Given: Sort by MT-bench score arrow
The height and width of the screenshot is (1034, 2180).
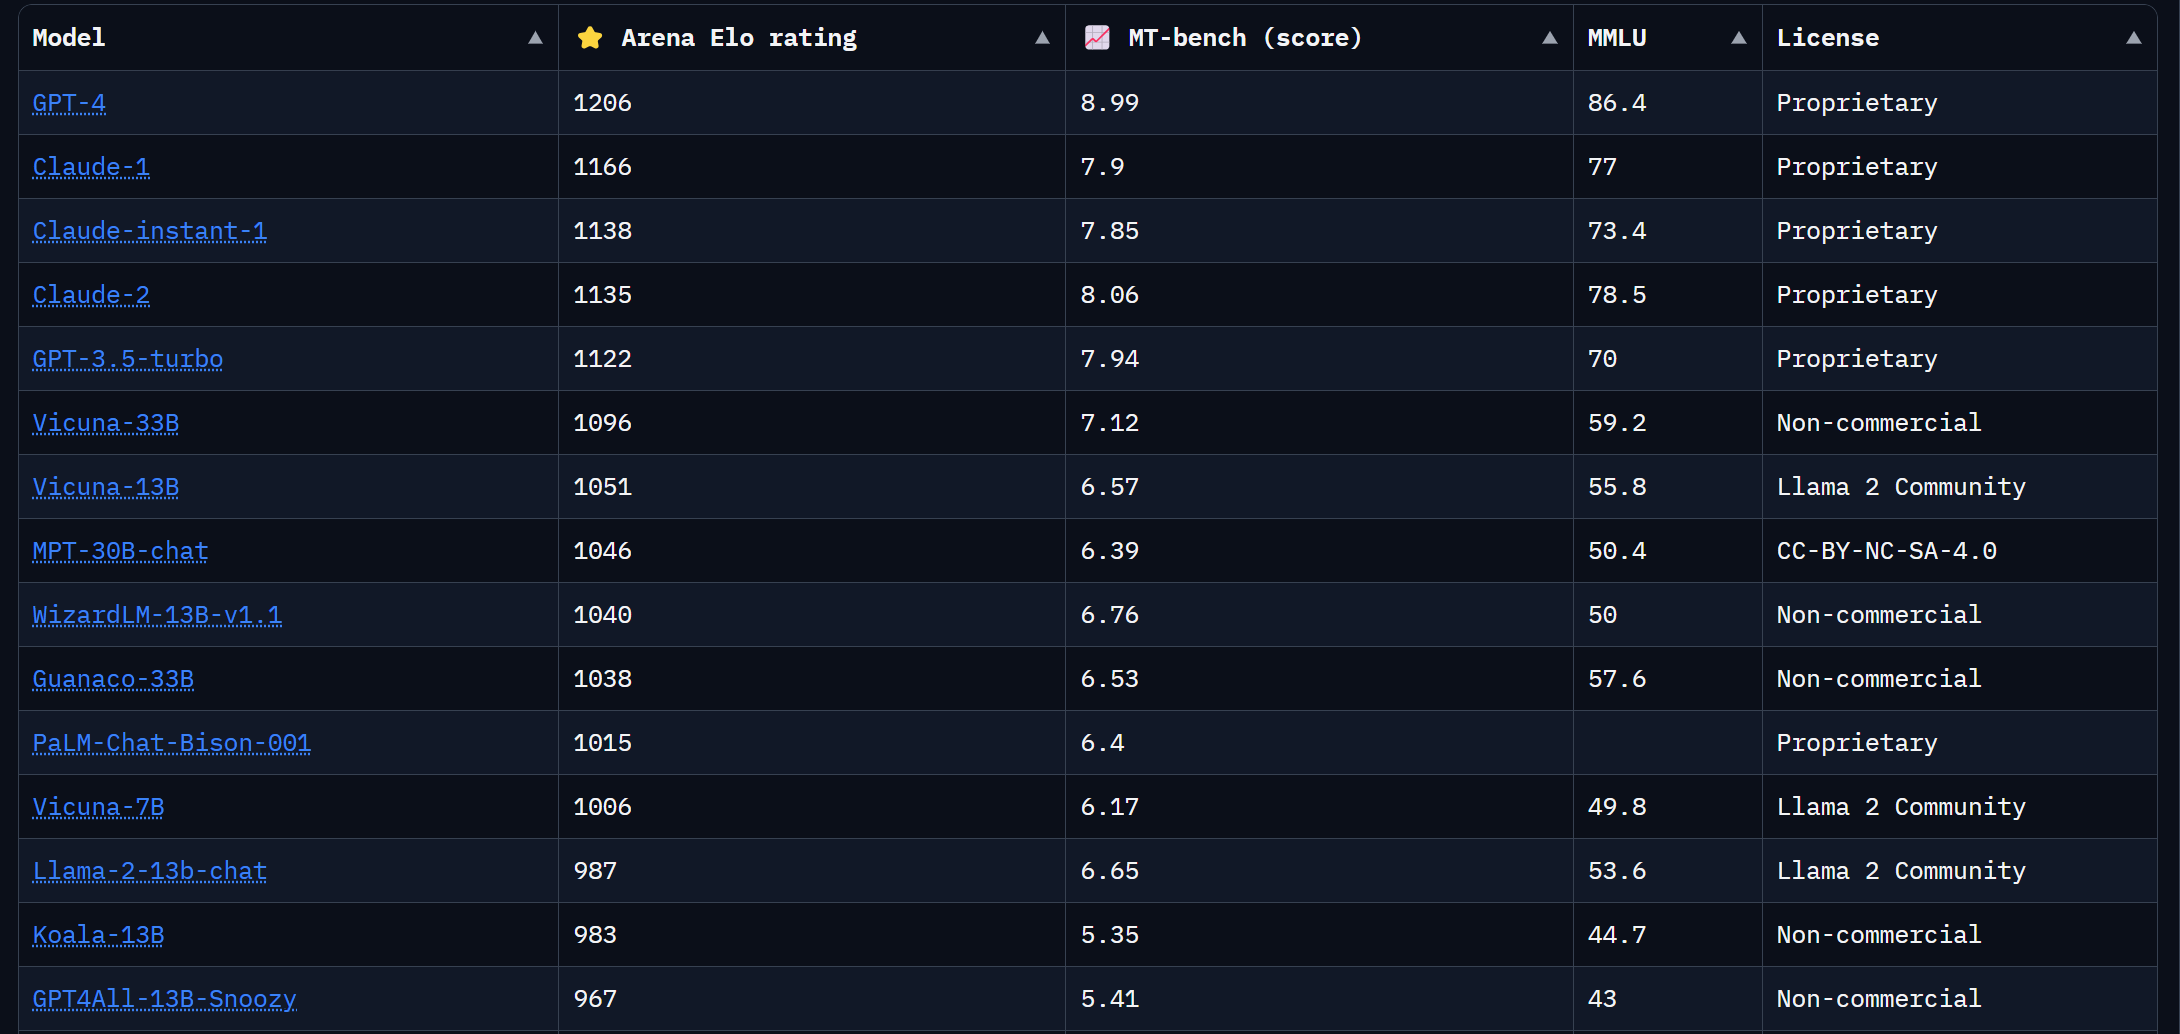Looking at the screenshot, I should click(1549, 38).
